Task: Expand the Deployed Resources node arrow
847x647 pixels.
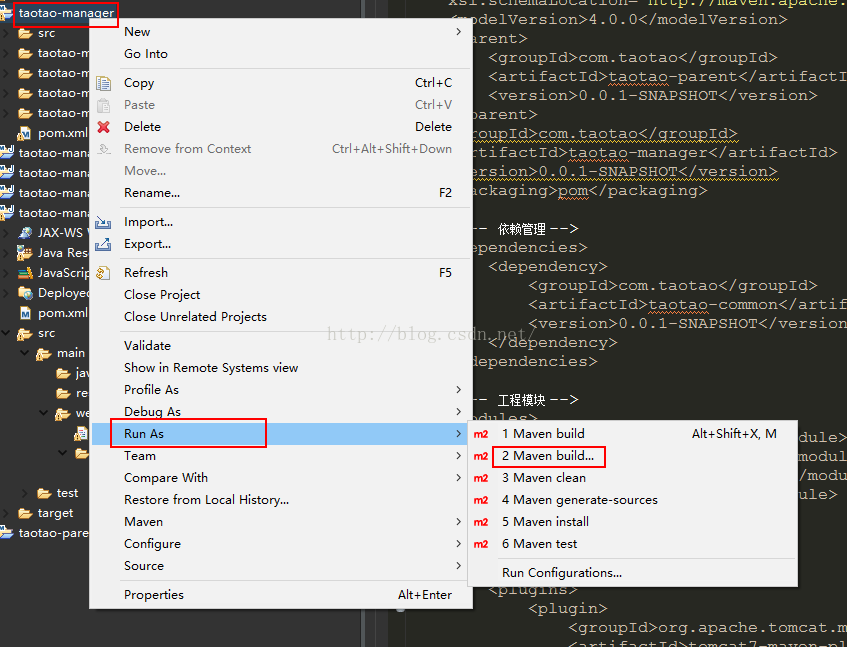Action: pyautogui.click(x=6, y=293)
